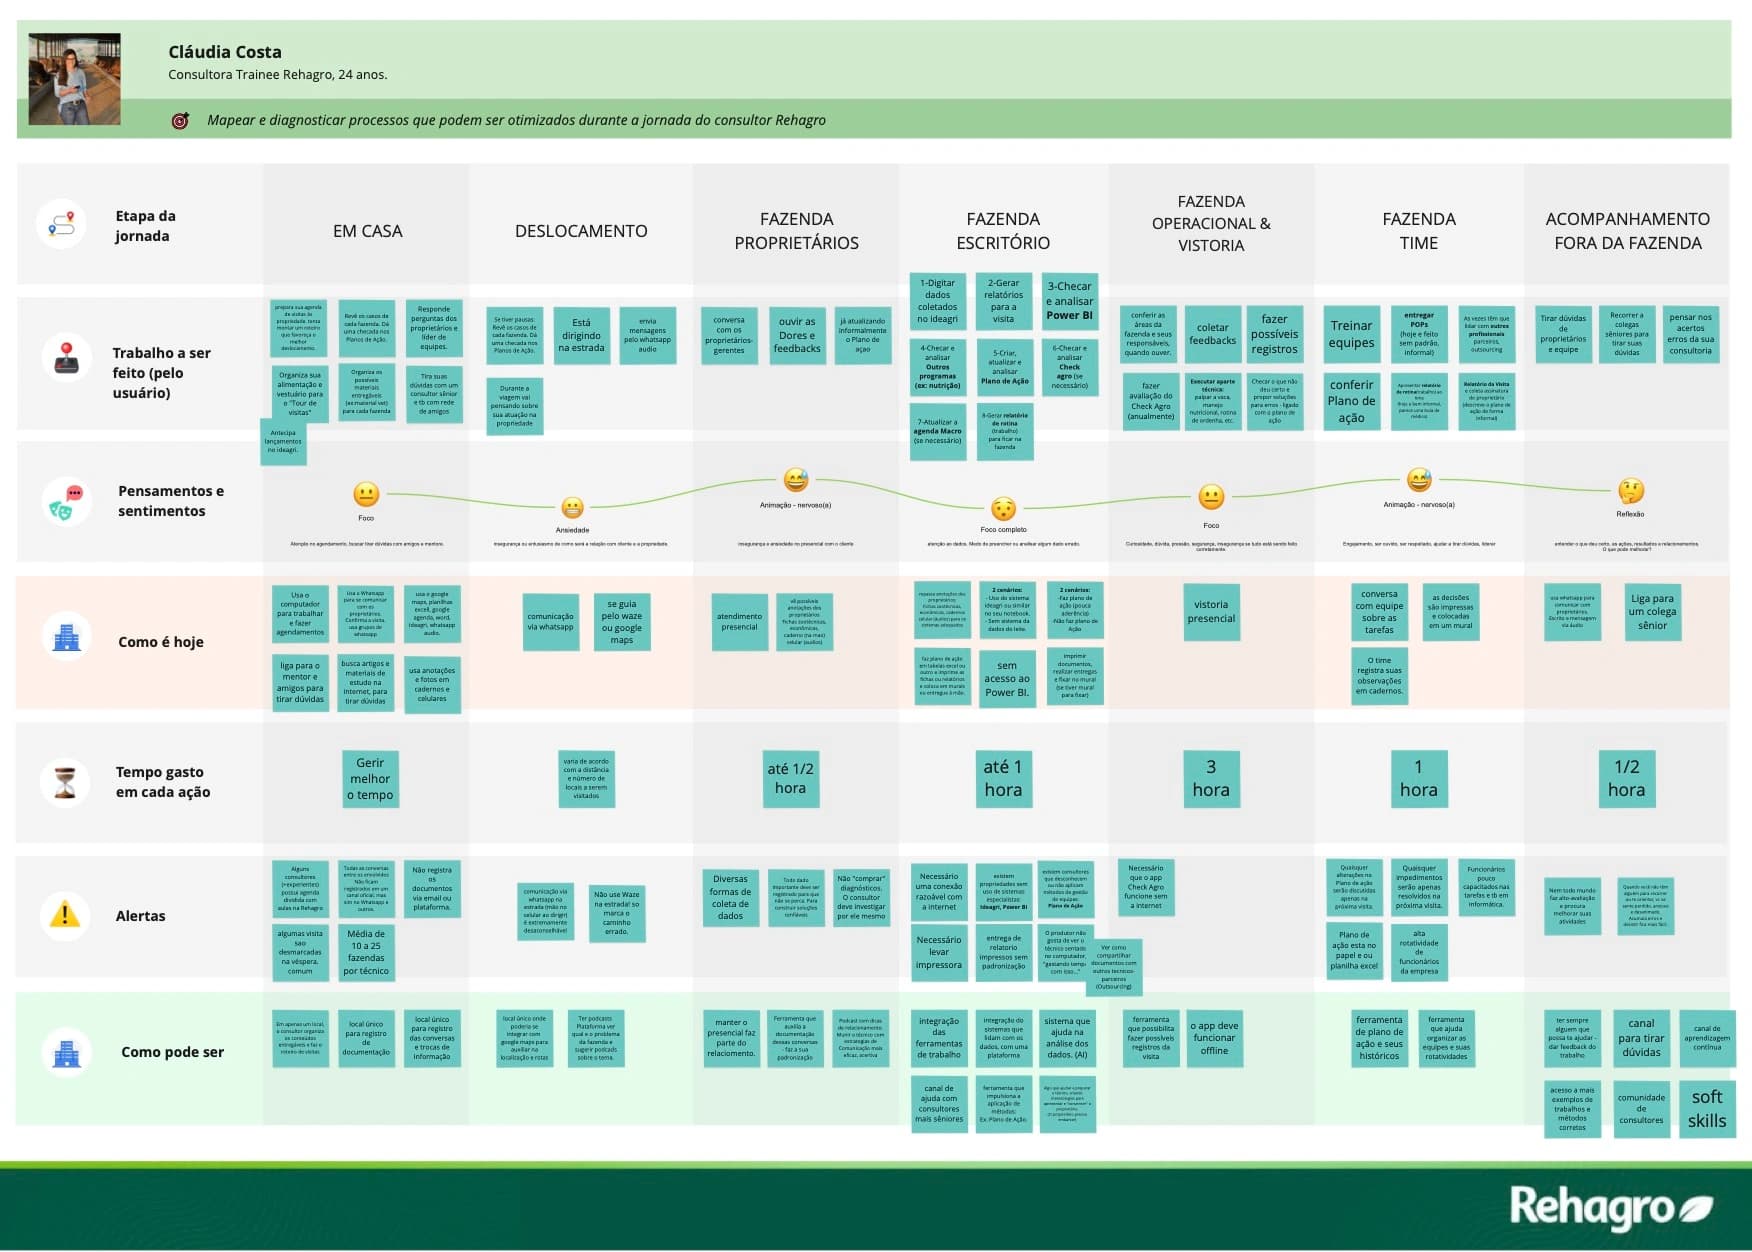Click the joystick icon beside Trabalho a ser feito

pyautogui.click(x=66, y=358)
